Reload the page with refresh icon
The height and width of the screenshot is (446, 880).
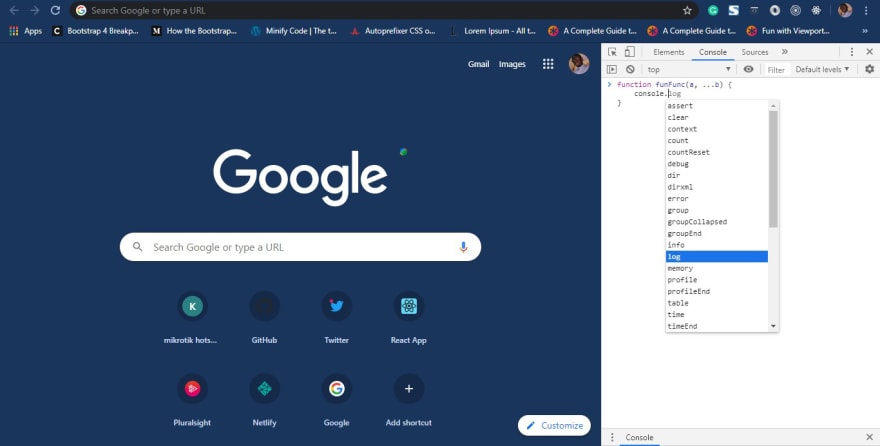[55, 10]
